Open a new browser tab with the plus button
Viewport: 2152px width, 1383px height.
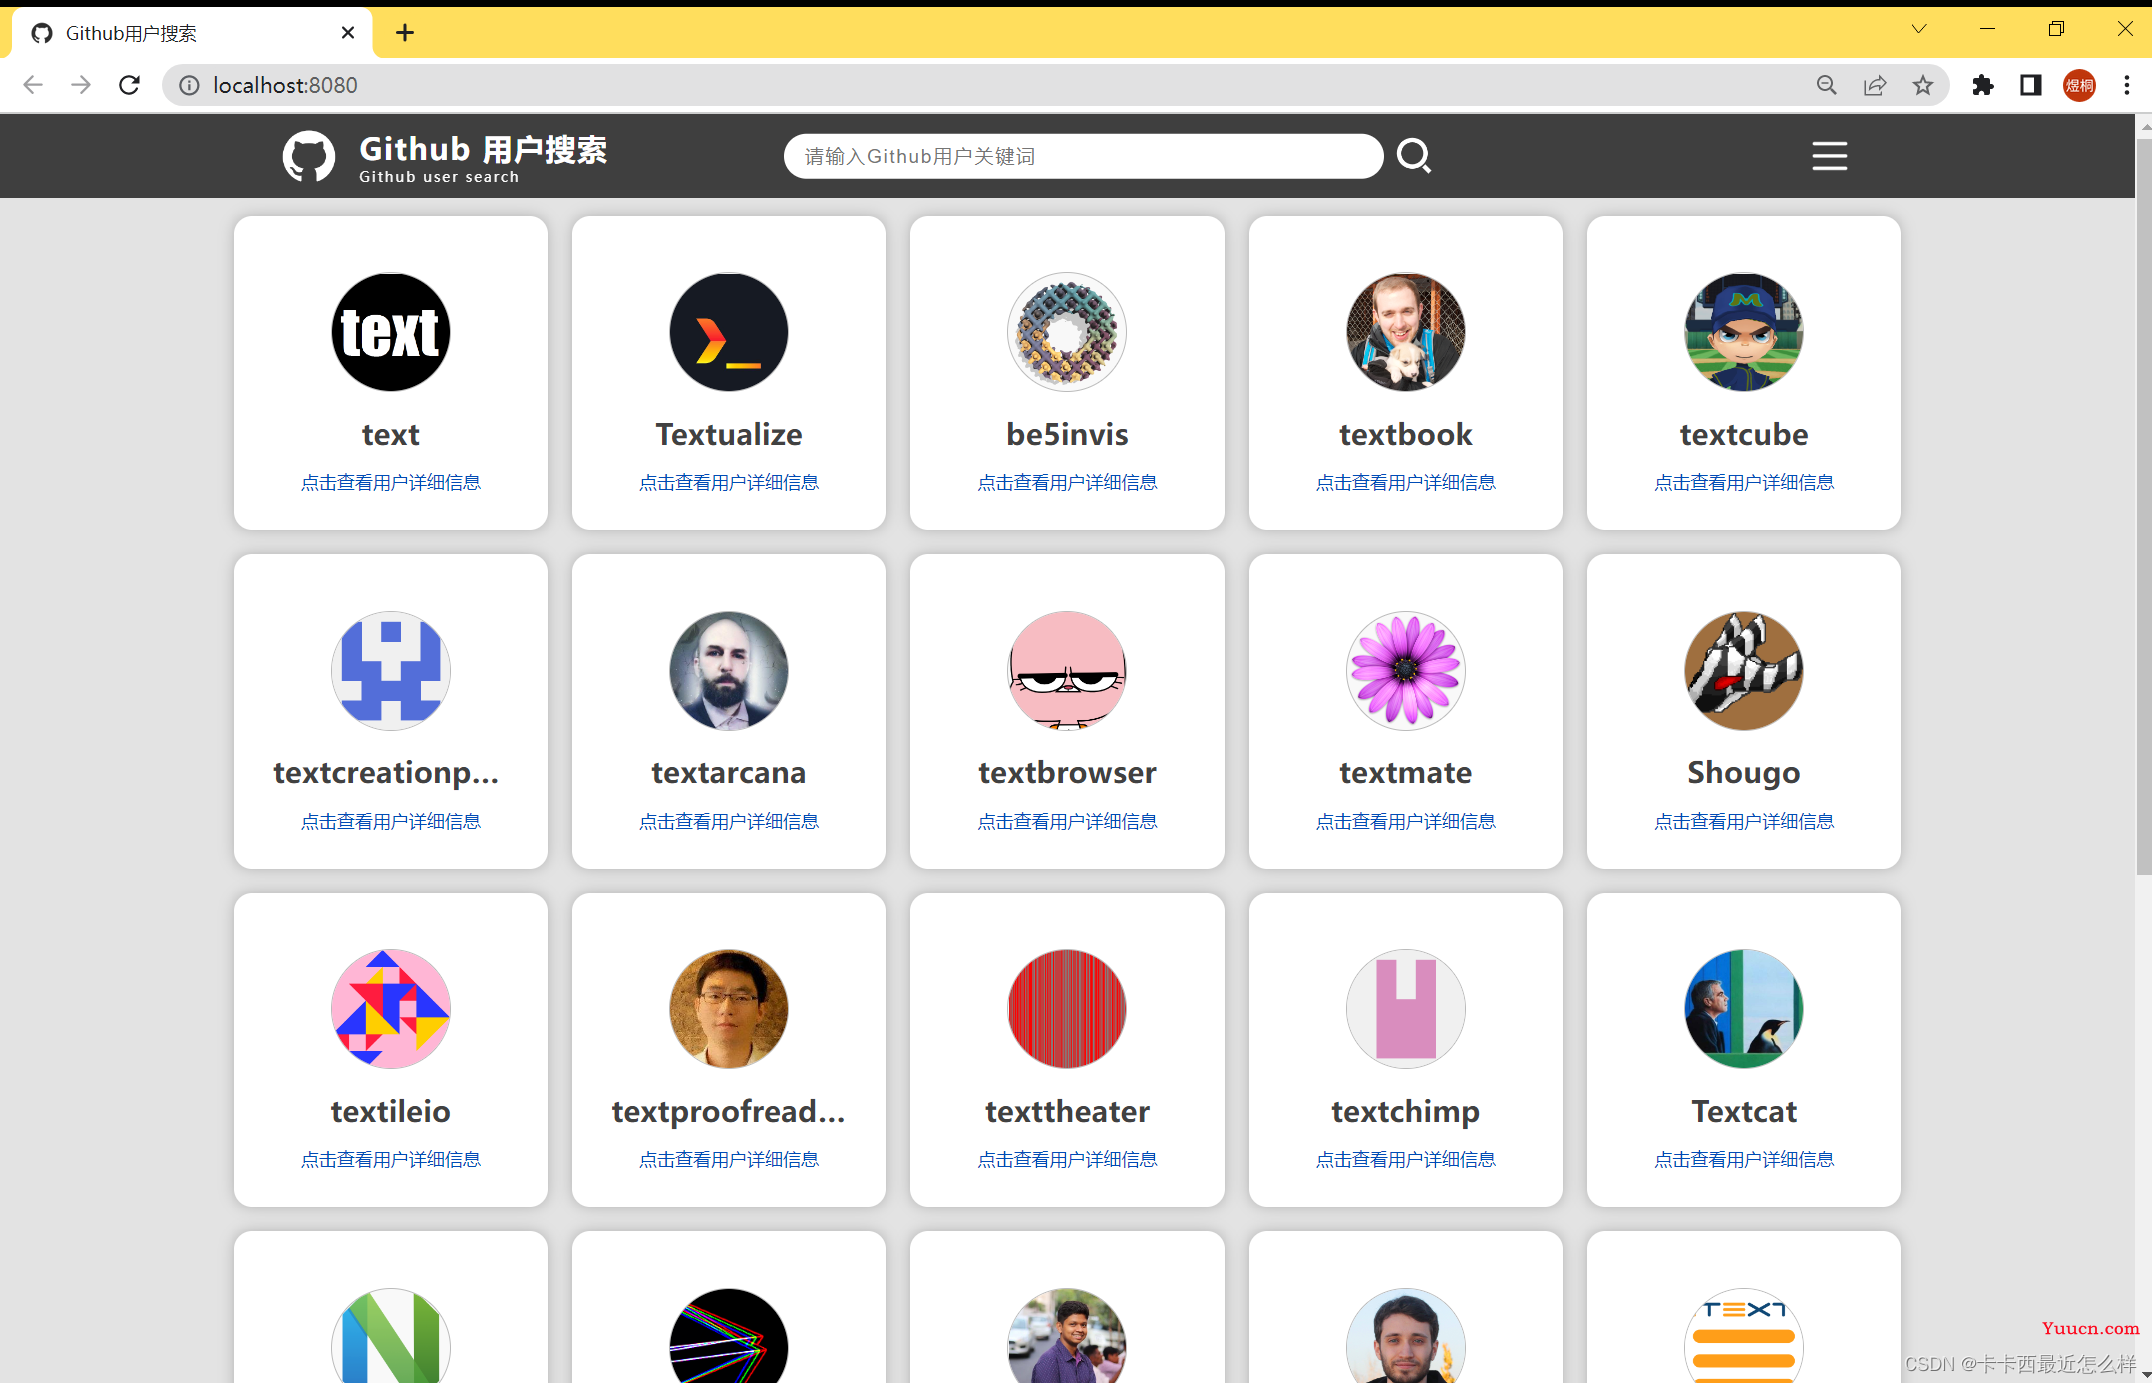click(404, 33)
